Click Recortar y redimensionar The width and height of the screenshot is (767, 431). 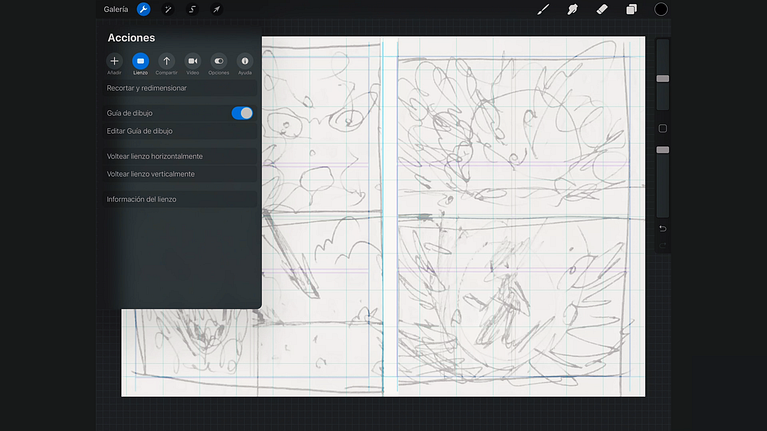tap(147, 88)
